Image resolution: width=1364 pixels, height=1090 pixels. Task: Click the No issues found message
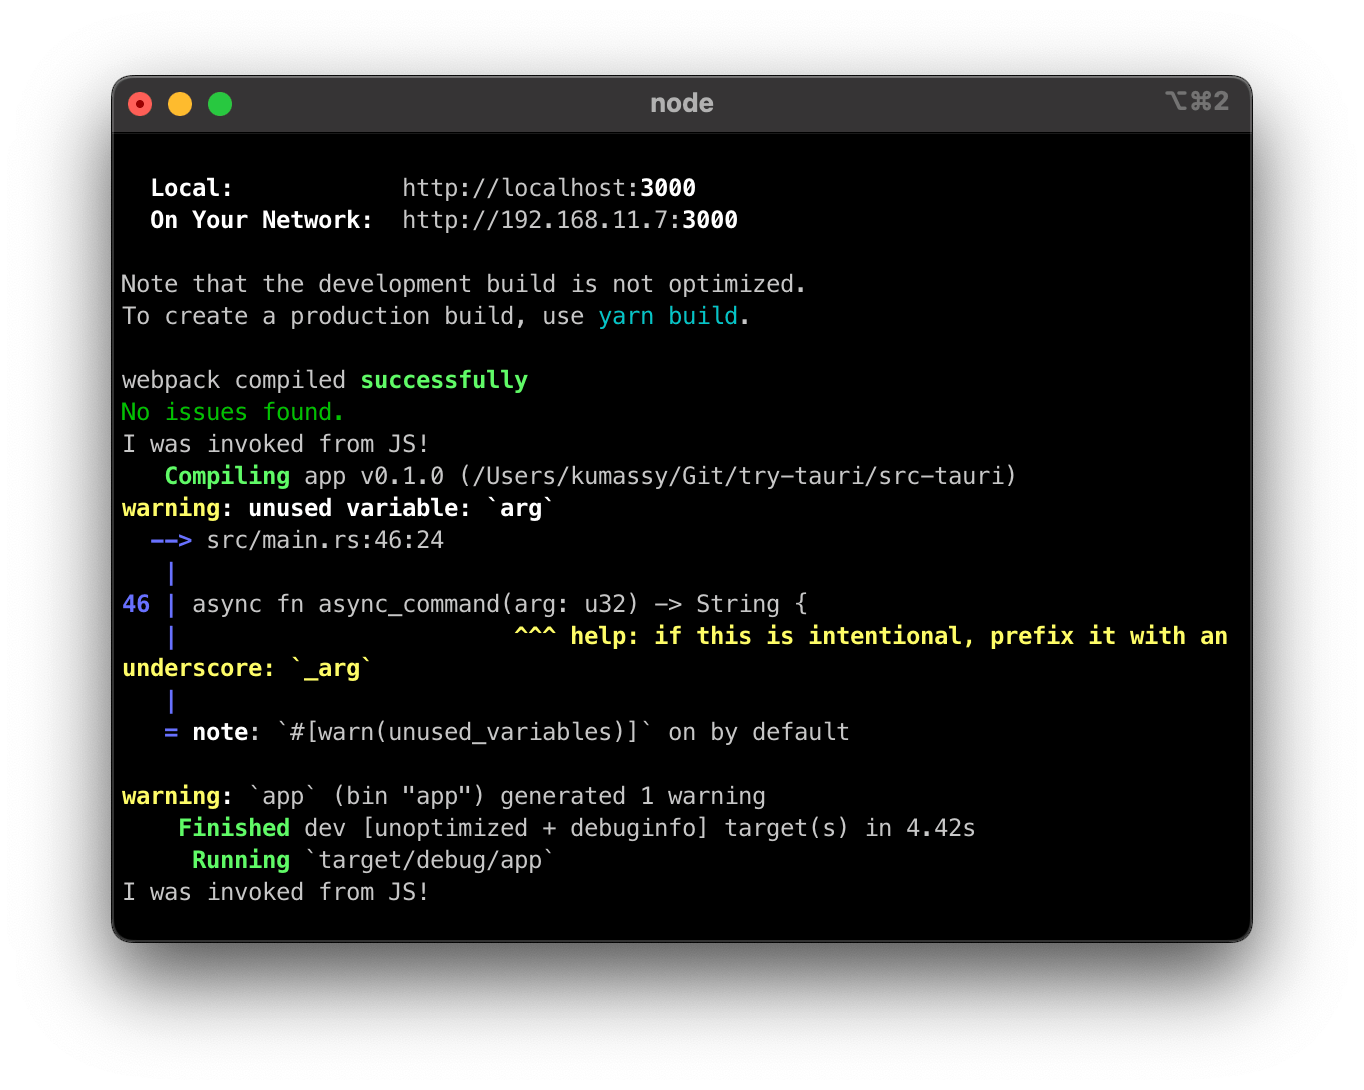[x=232, y=412]
